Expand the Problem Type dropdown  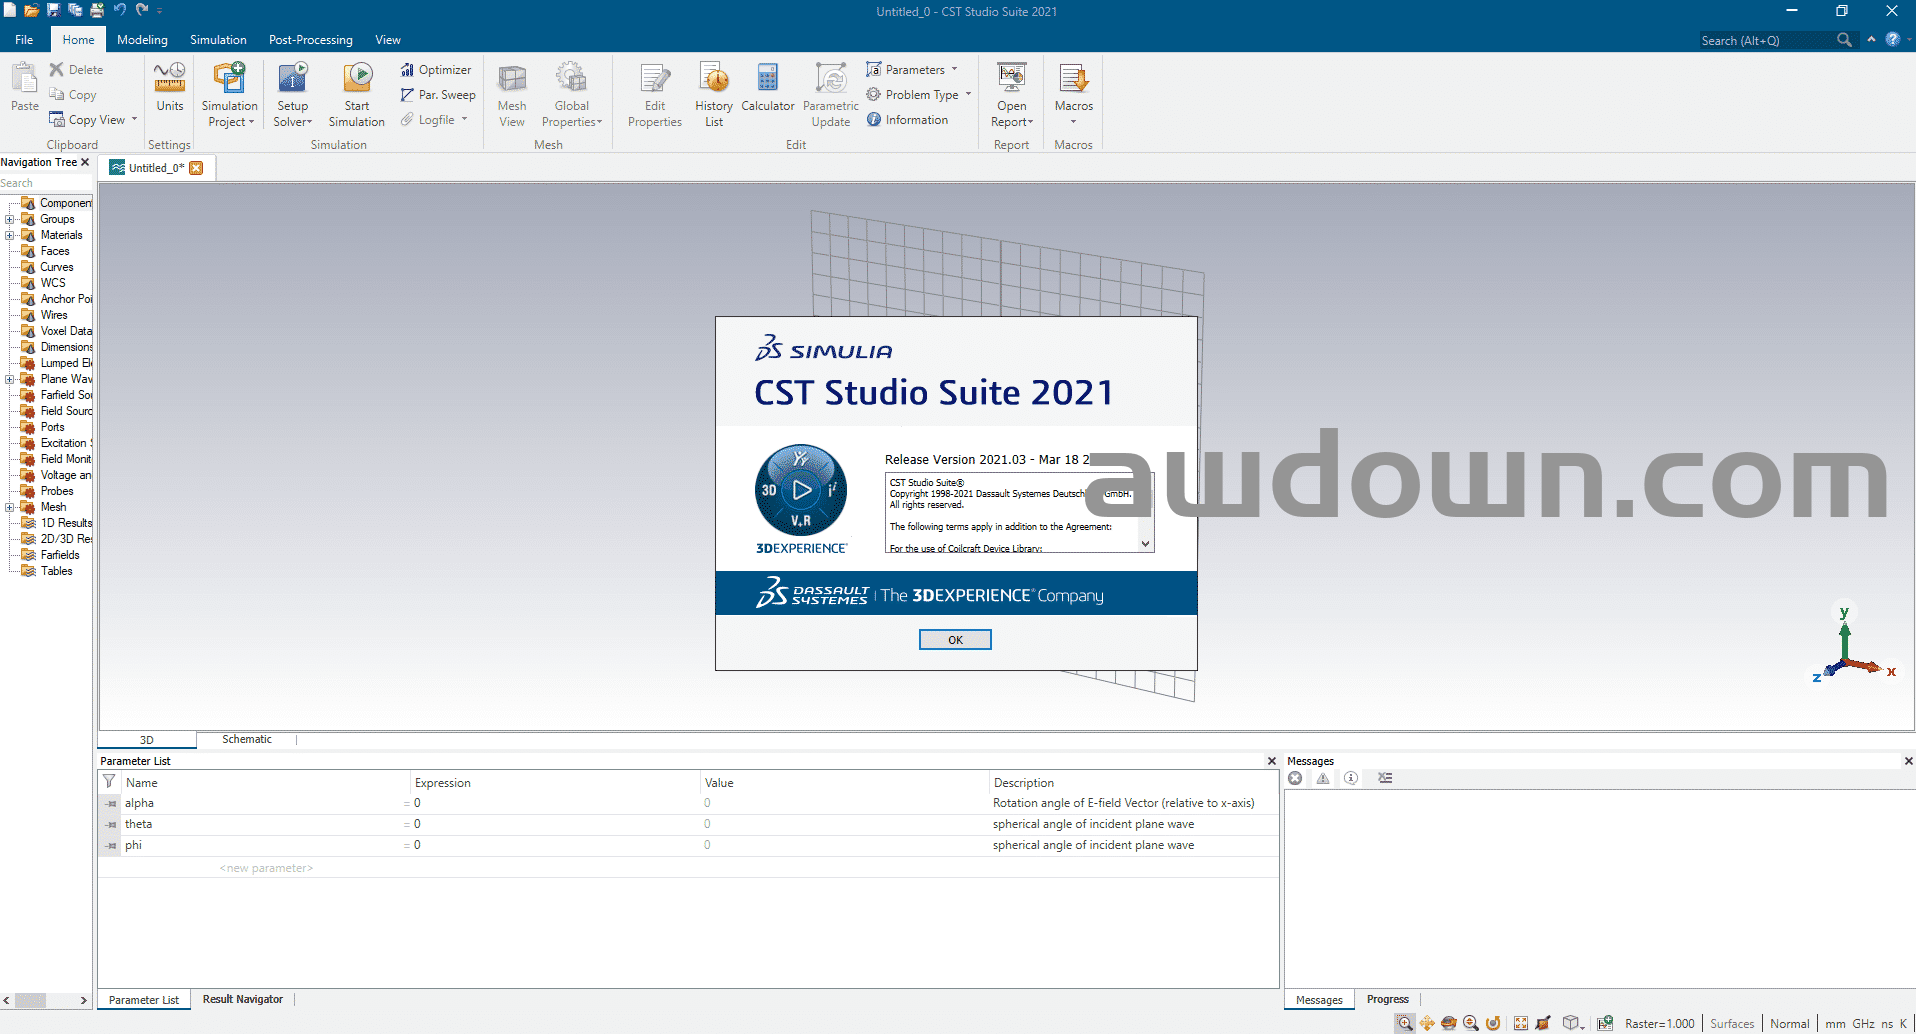(968, 95)
